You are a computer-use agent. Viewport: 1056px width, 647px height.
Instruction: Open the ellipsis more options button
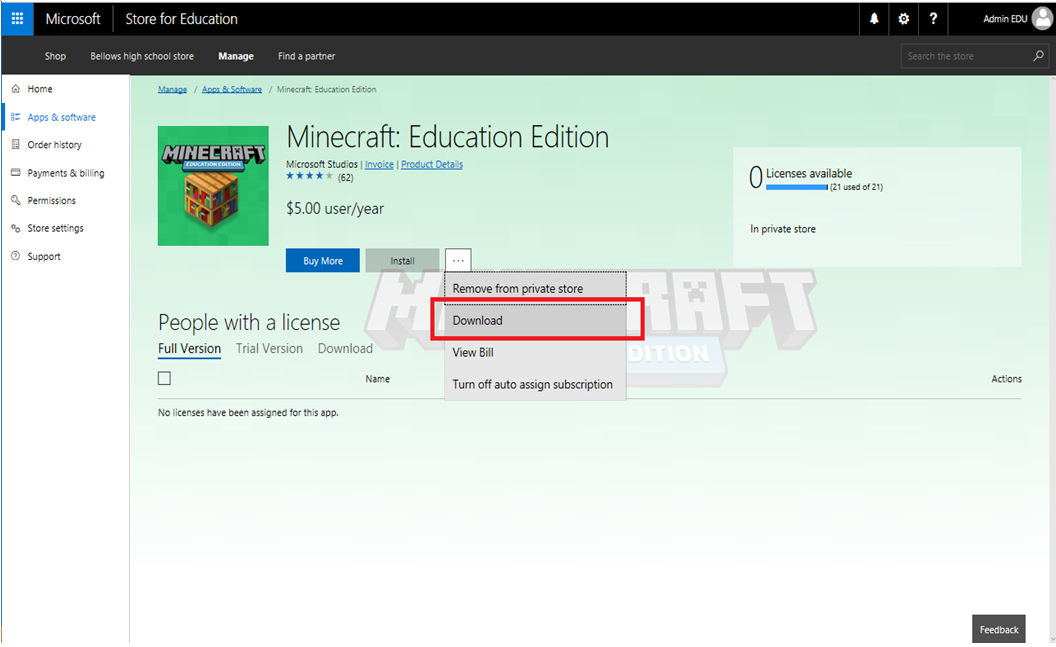[x=458, y=261]
